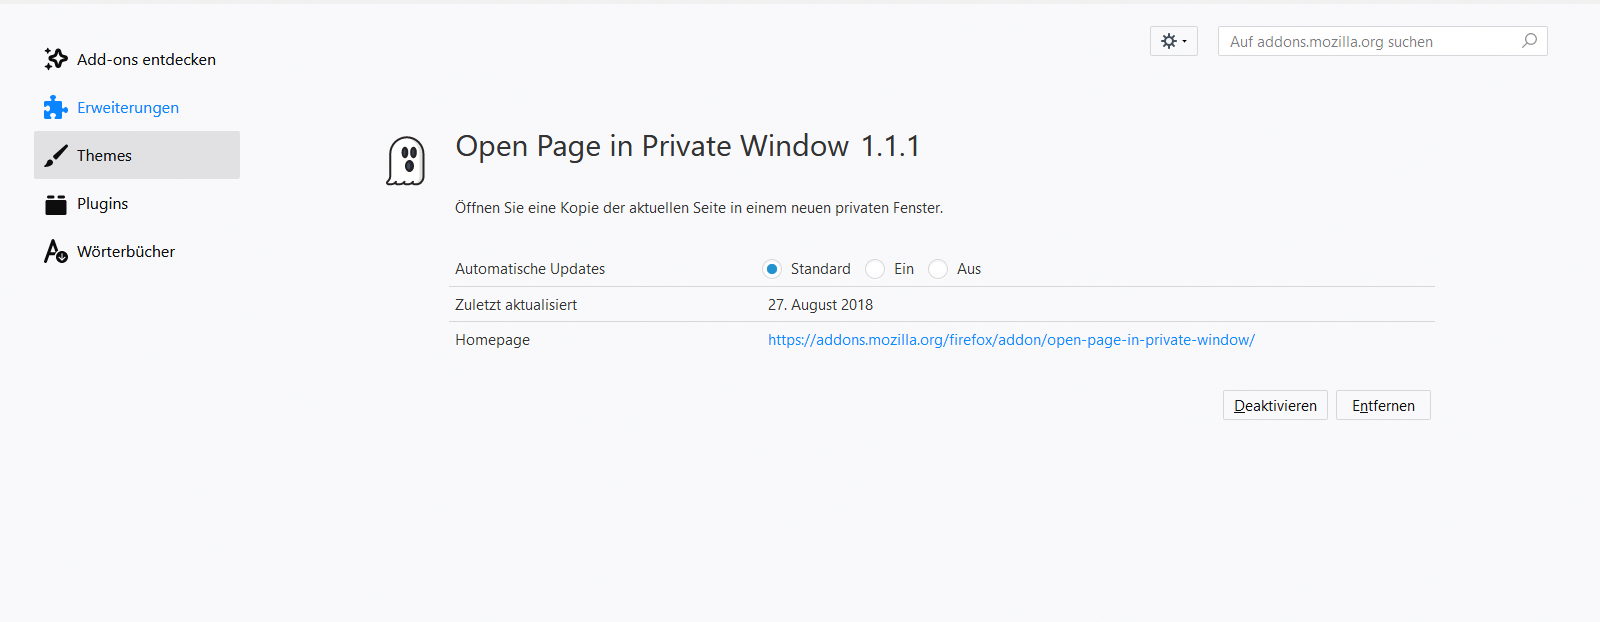Switch to the Erweiterungen category
The height and width of the screenshot is (622, 1600).
128,108
